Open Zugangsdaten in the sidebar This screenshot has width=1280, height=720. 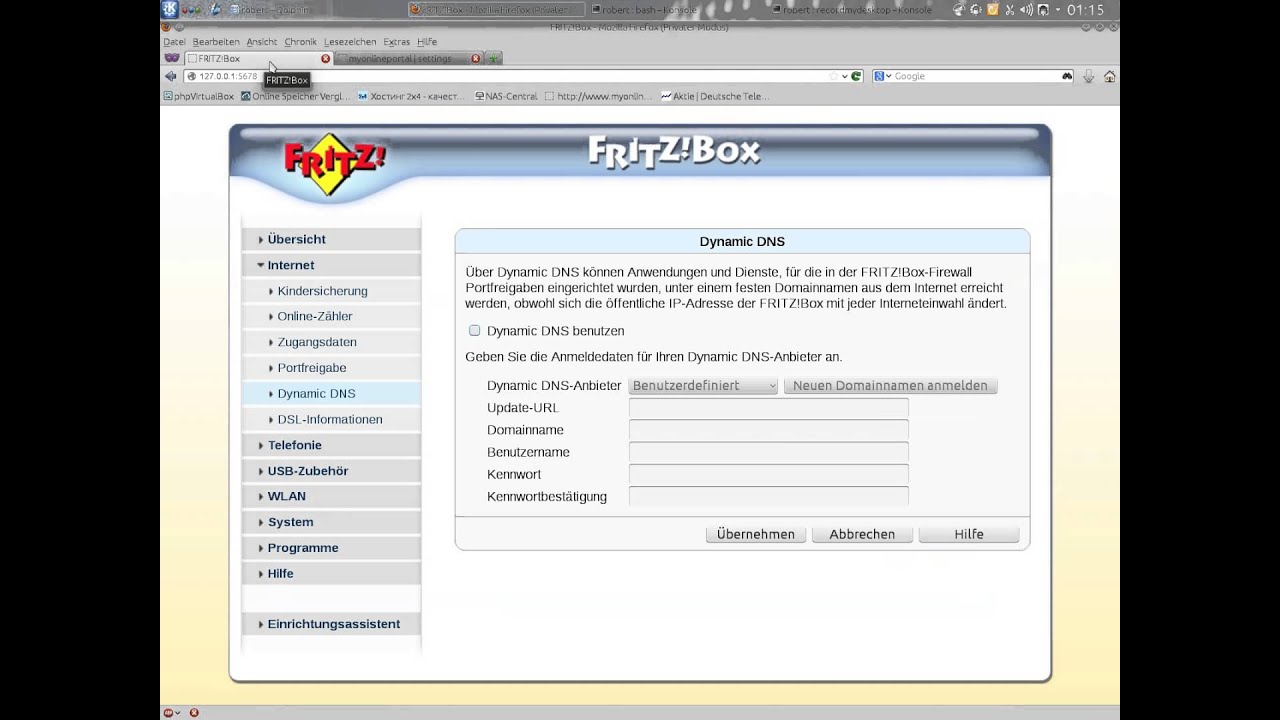[331, 342]
